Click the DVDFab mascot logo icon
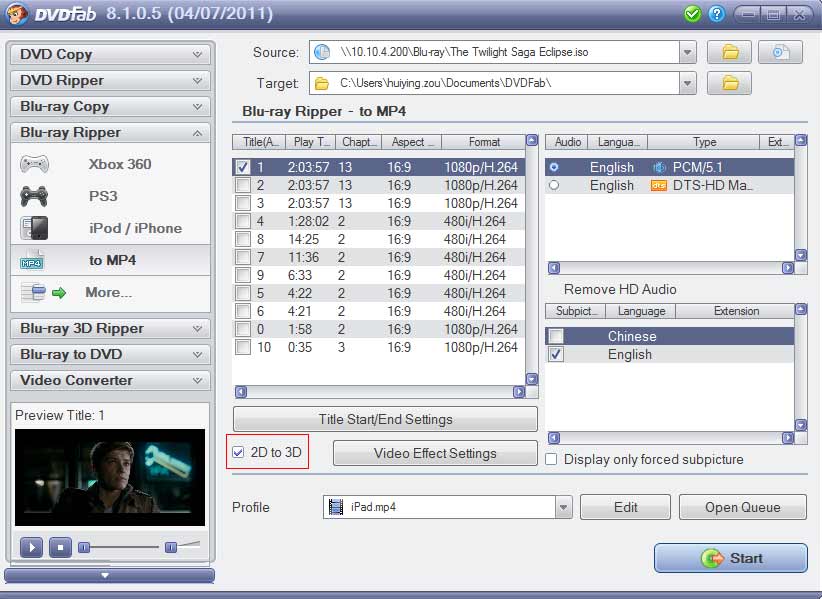 click(16, 14)
